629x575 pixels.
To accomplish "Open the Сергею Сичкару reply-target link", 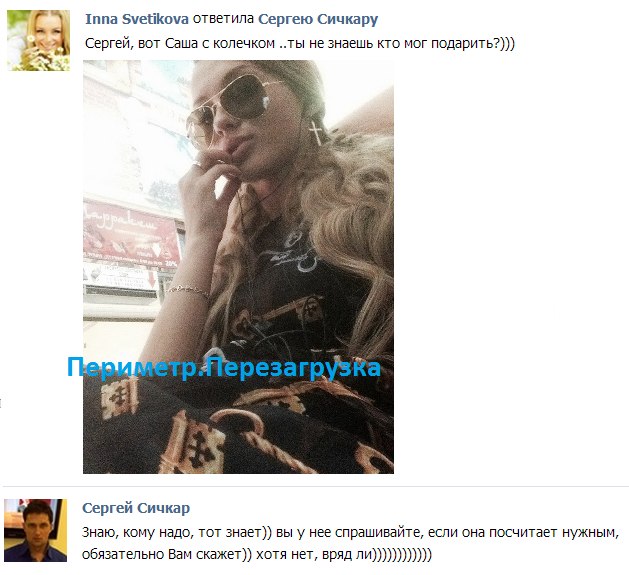I will click(318, 19).
